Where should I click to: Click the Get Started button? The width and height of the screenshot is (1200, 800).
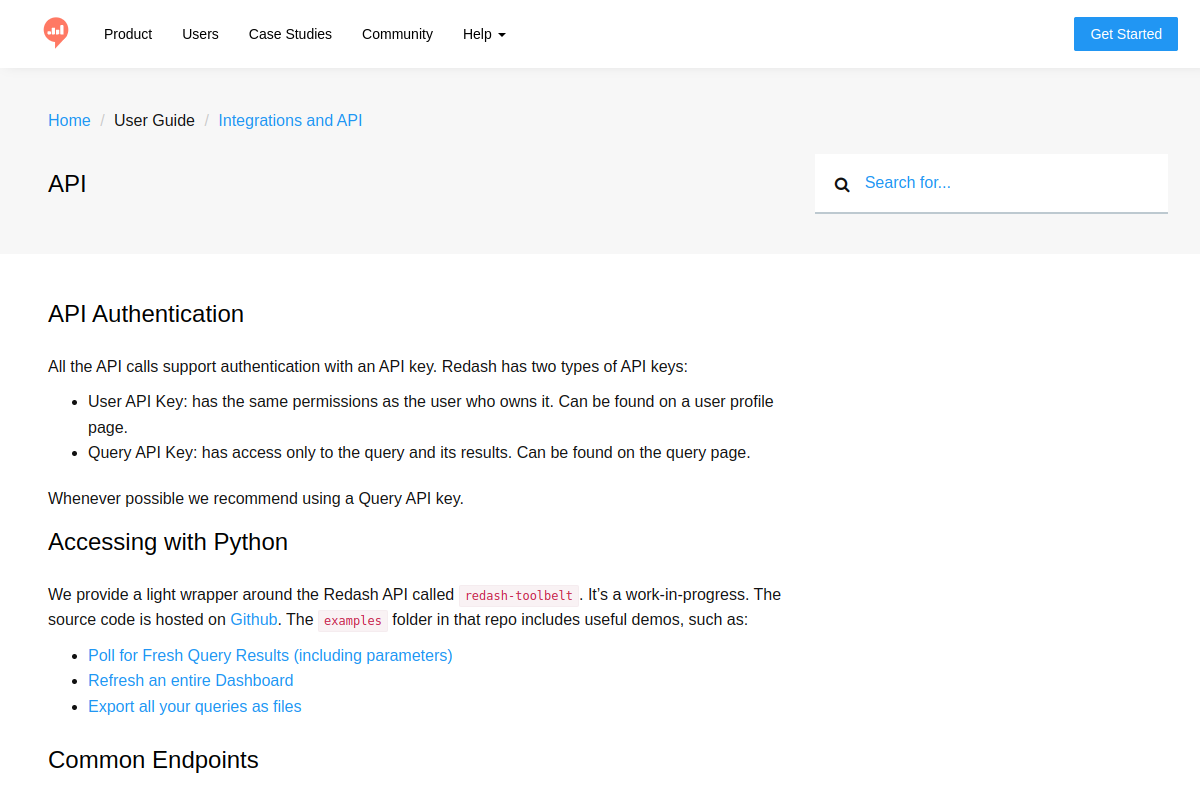1126,34
